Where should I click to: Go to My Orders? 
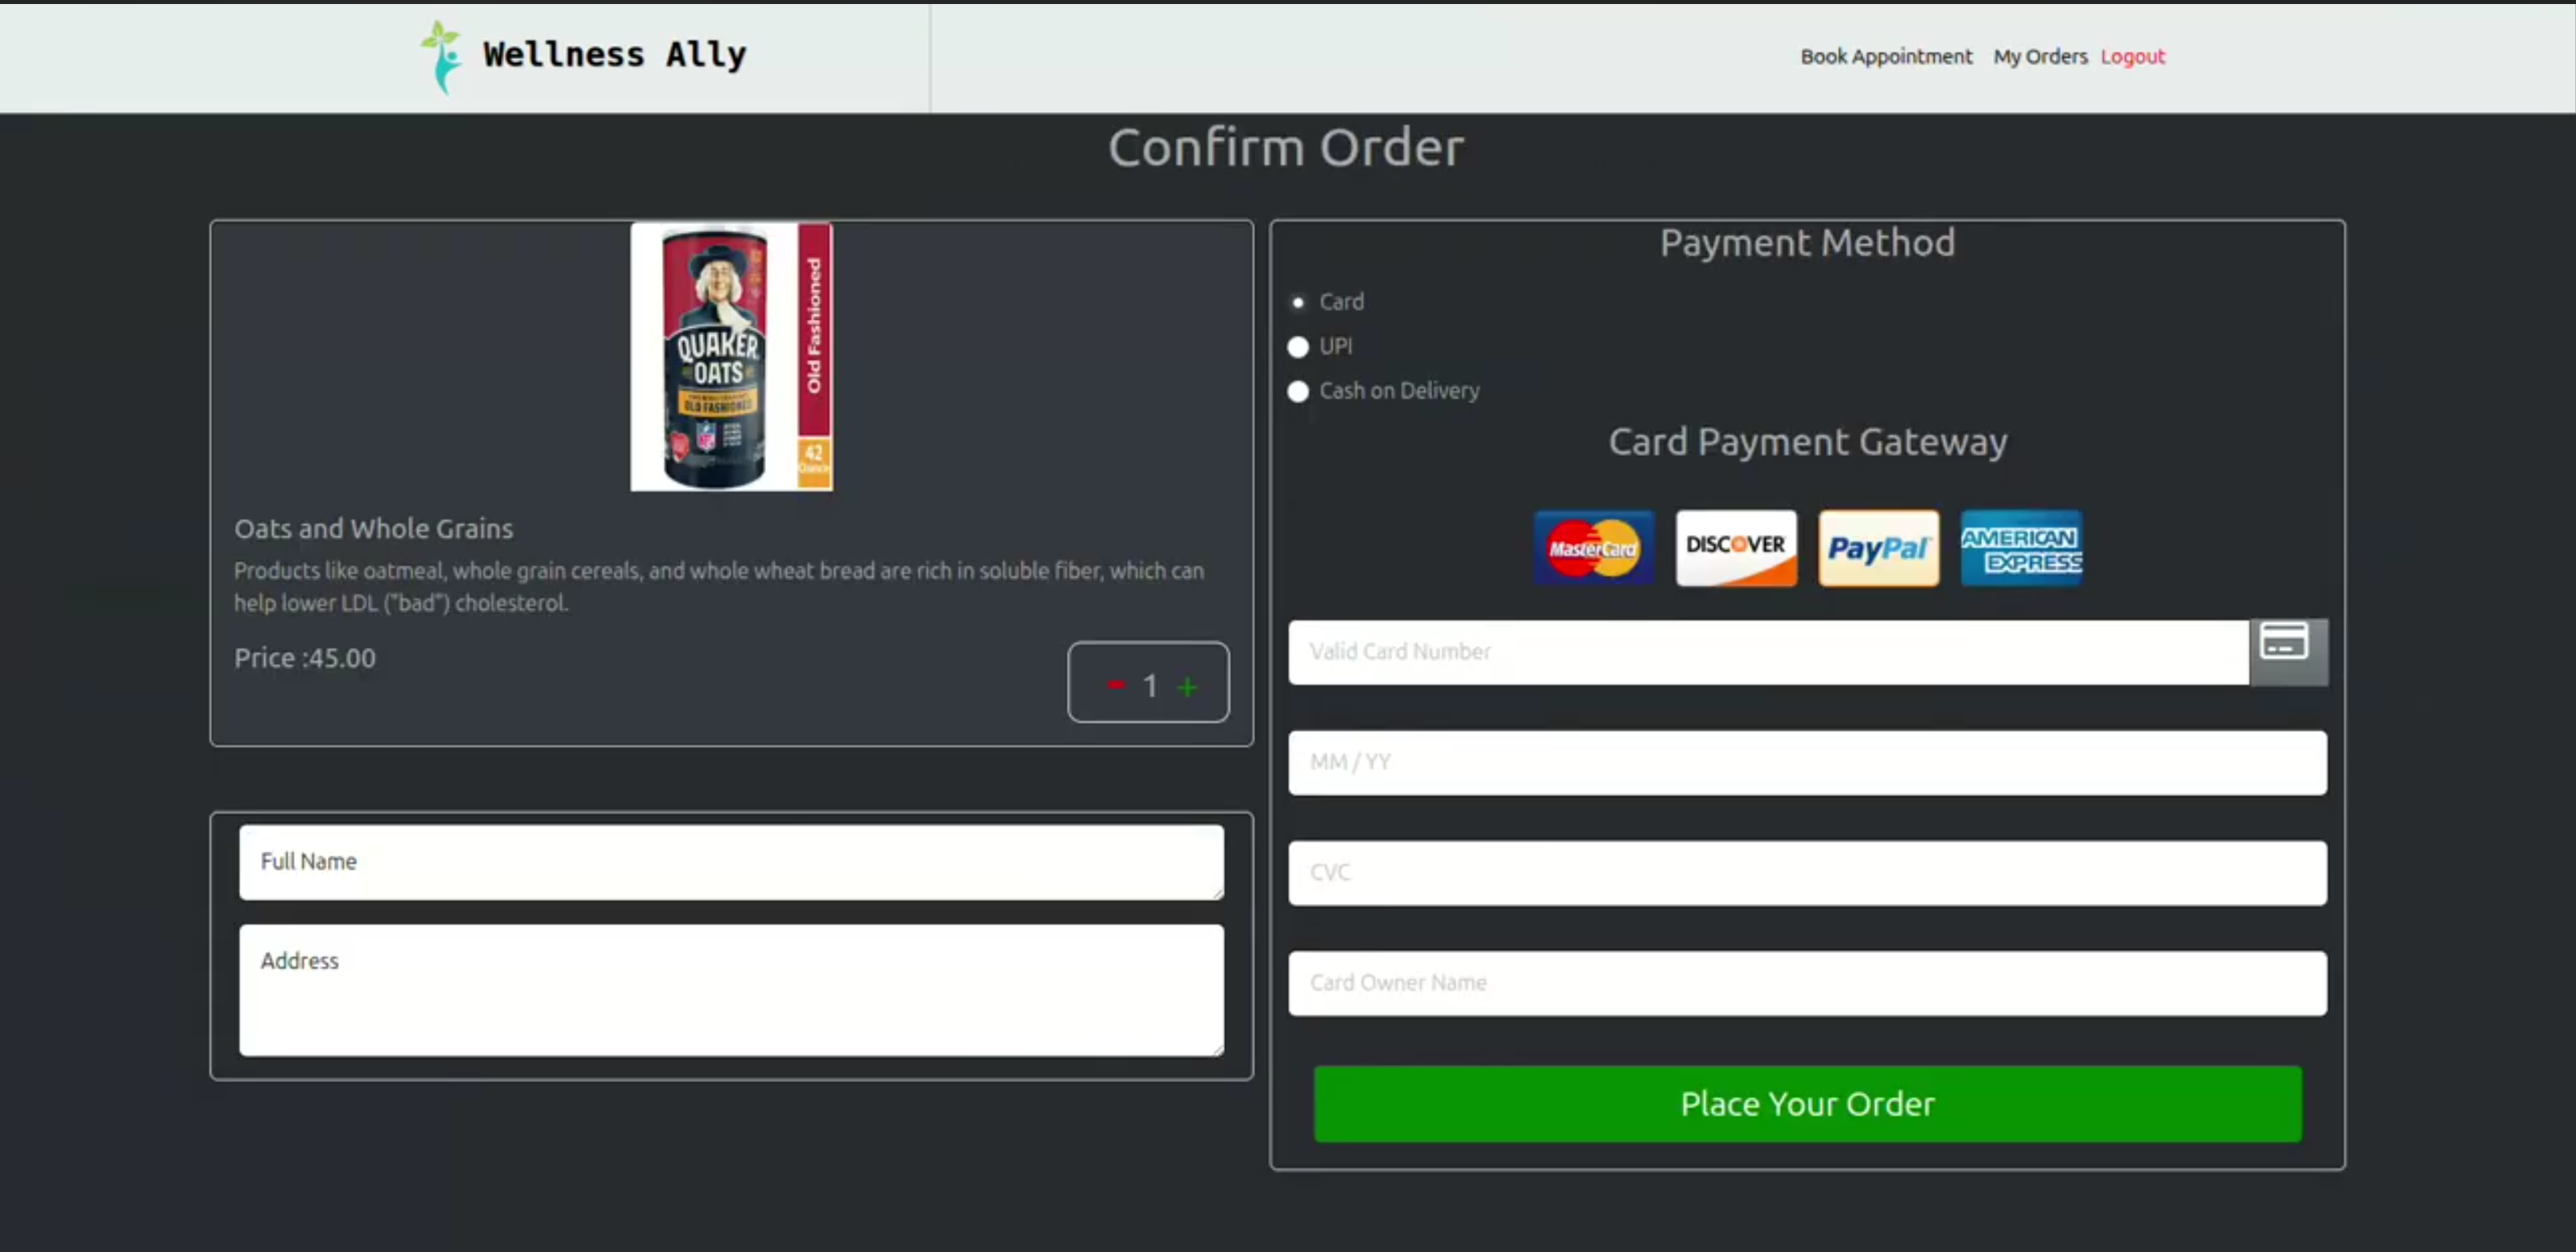tap(2040, 57)
